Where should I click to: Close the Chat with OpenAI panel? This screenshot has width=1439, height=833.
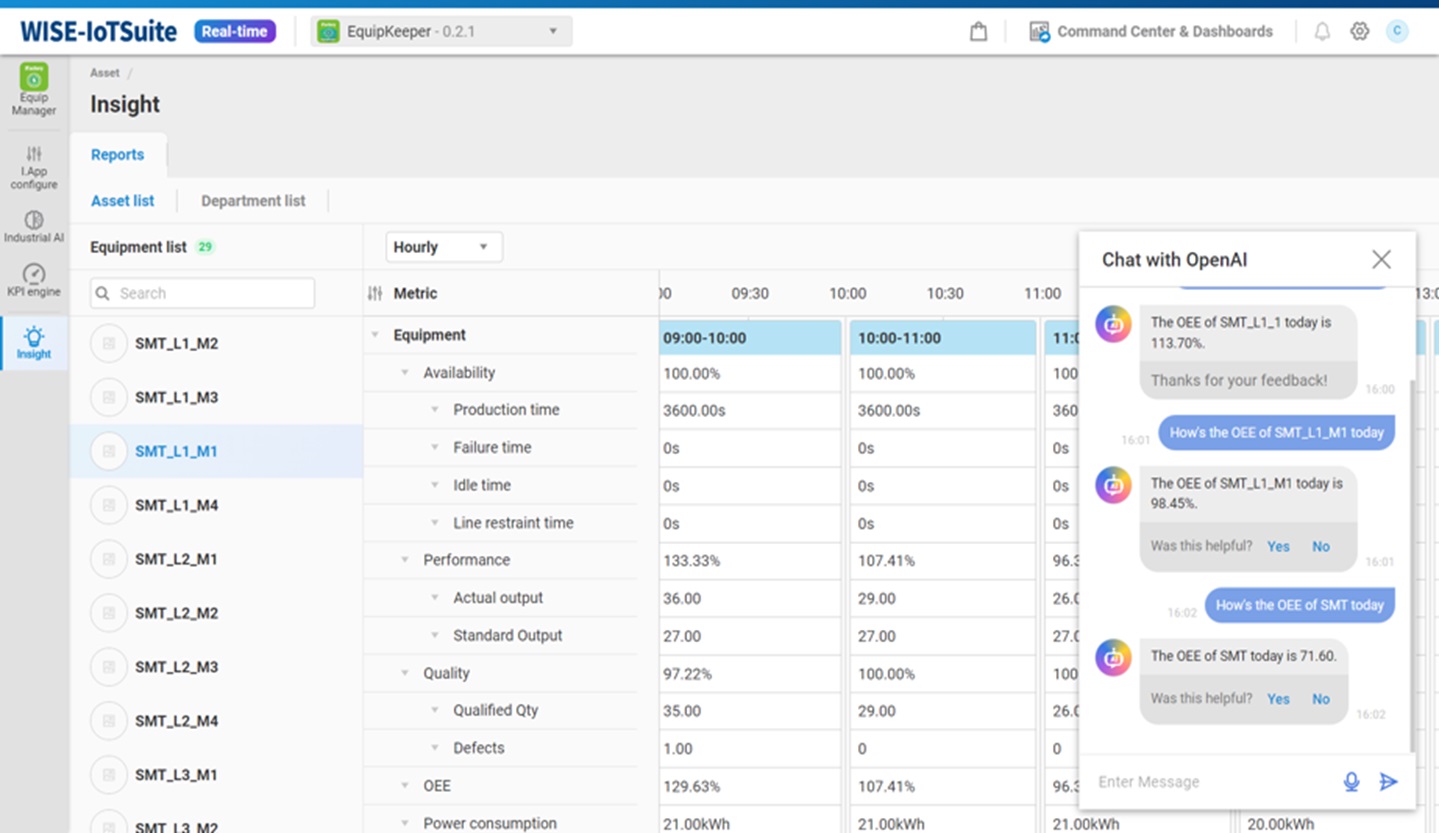(1381, 260)
